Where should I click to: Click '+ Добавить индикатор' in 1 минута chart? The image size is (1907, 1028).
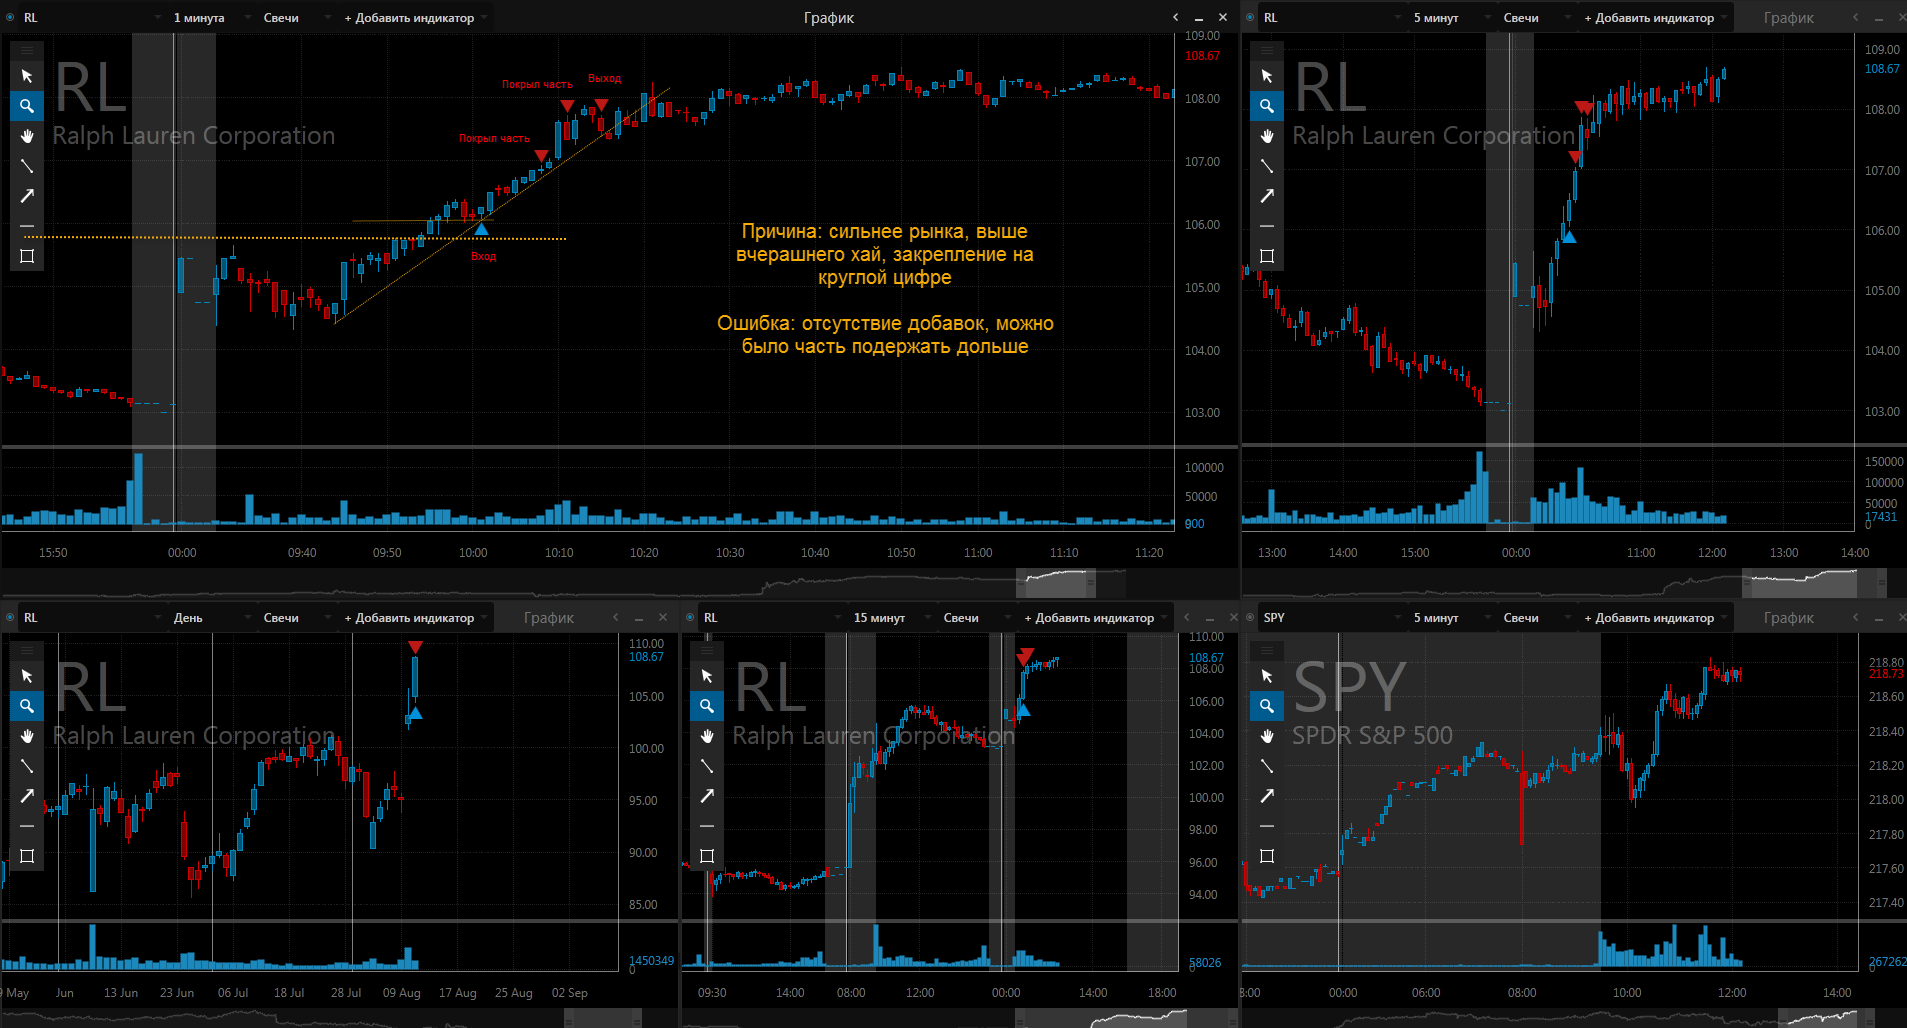coord(414,18)
